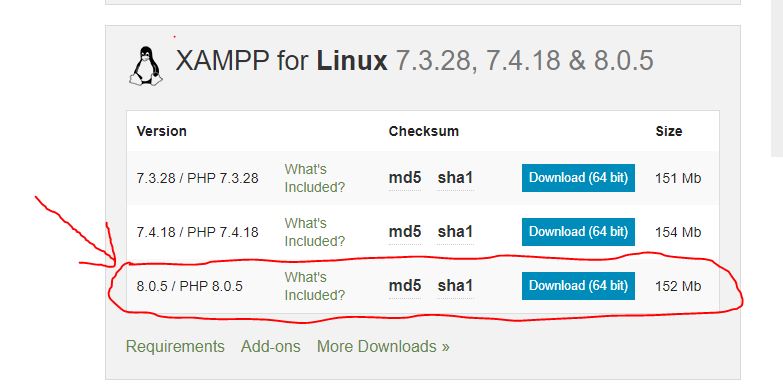This screenshot has height=392, width=783.
Task: View sha1 checksum for version 7.4.18
Action: (455, 232)
